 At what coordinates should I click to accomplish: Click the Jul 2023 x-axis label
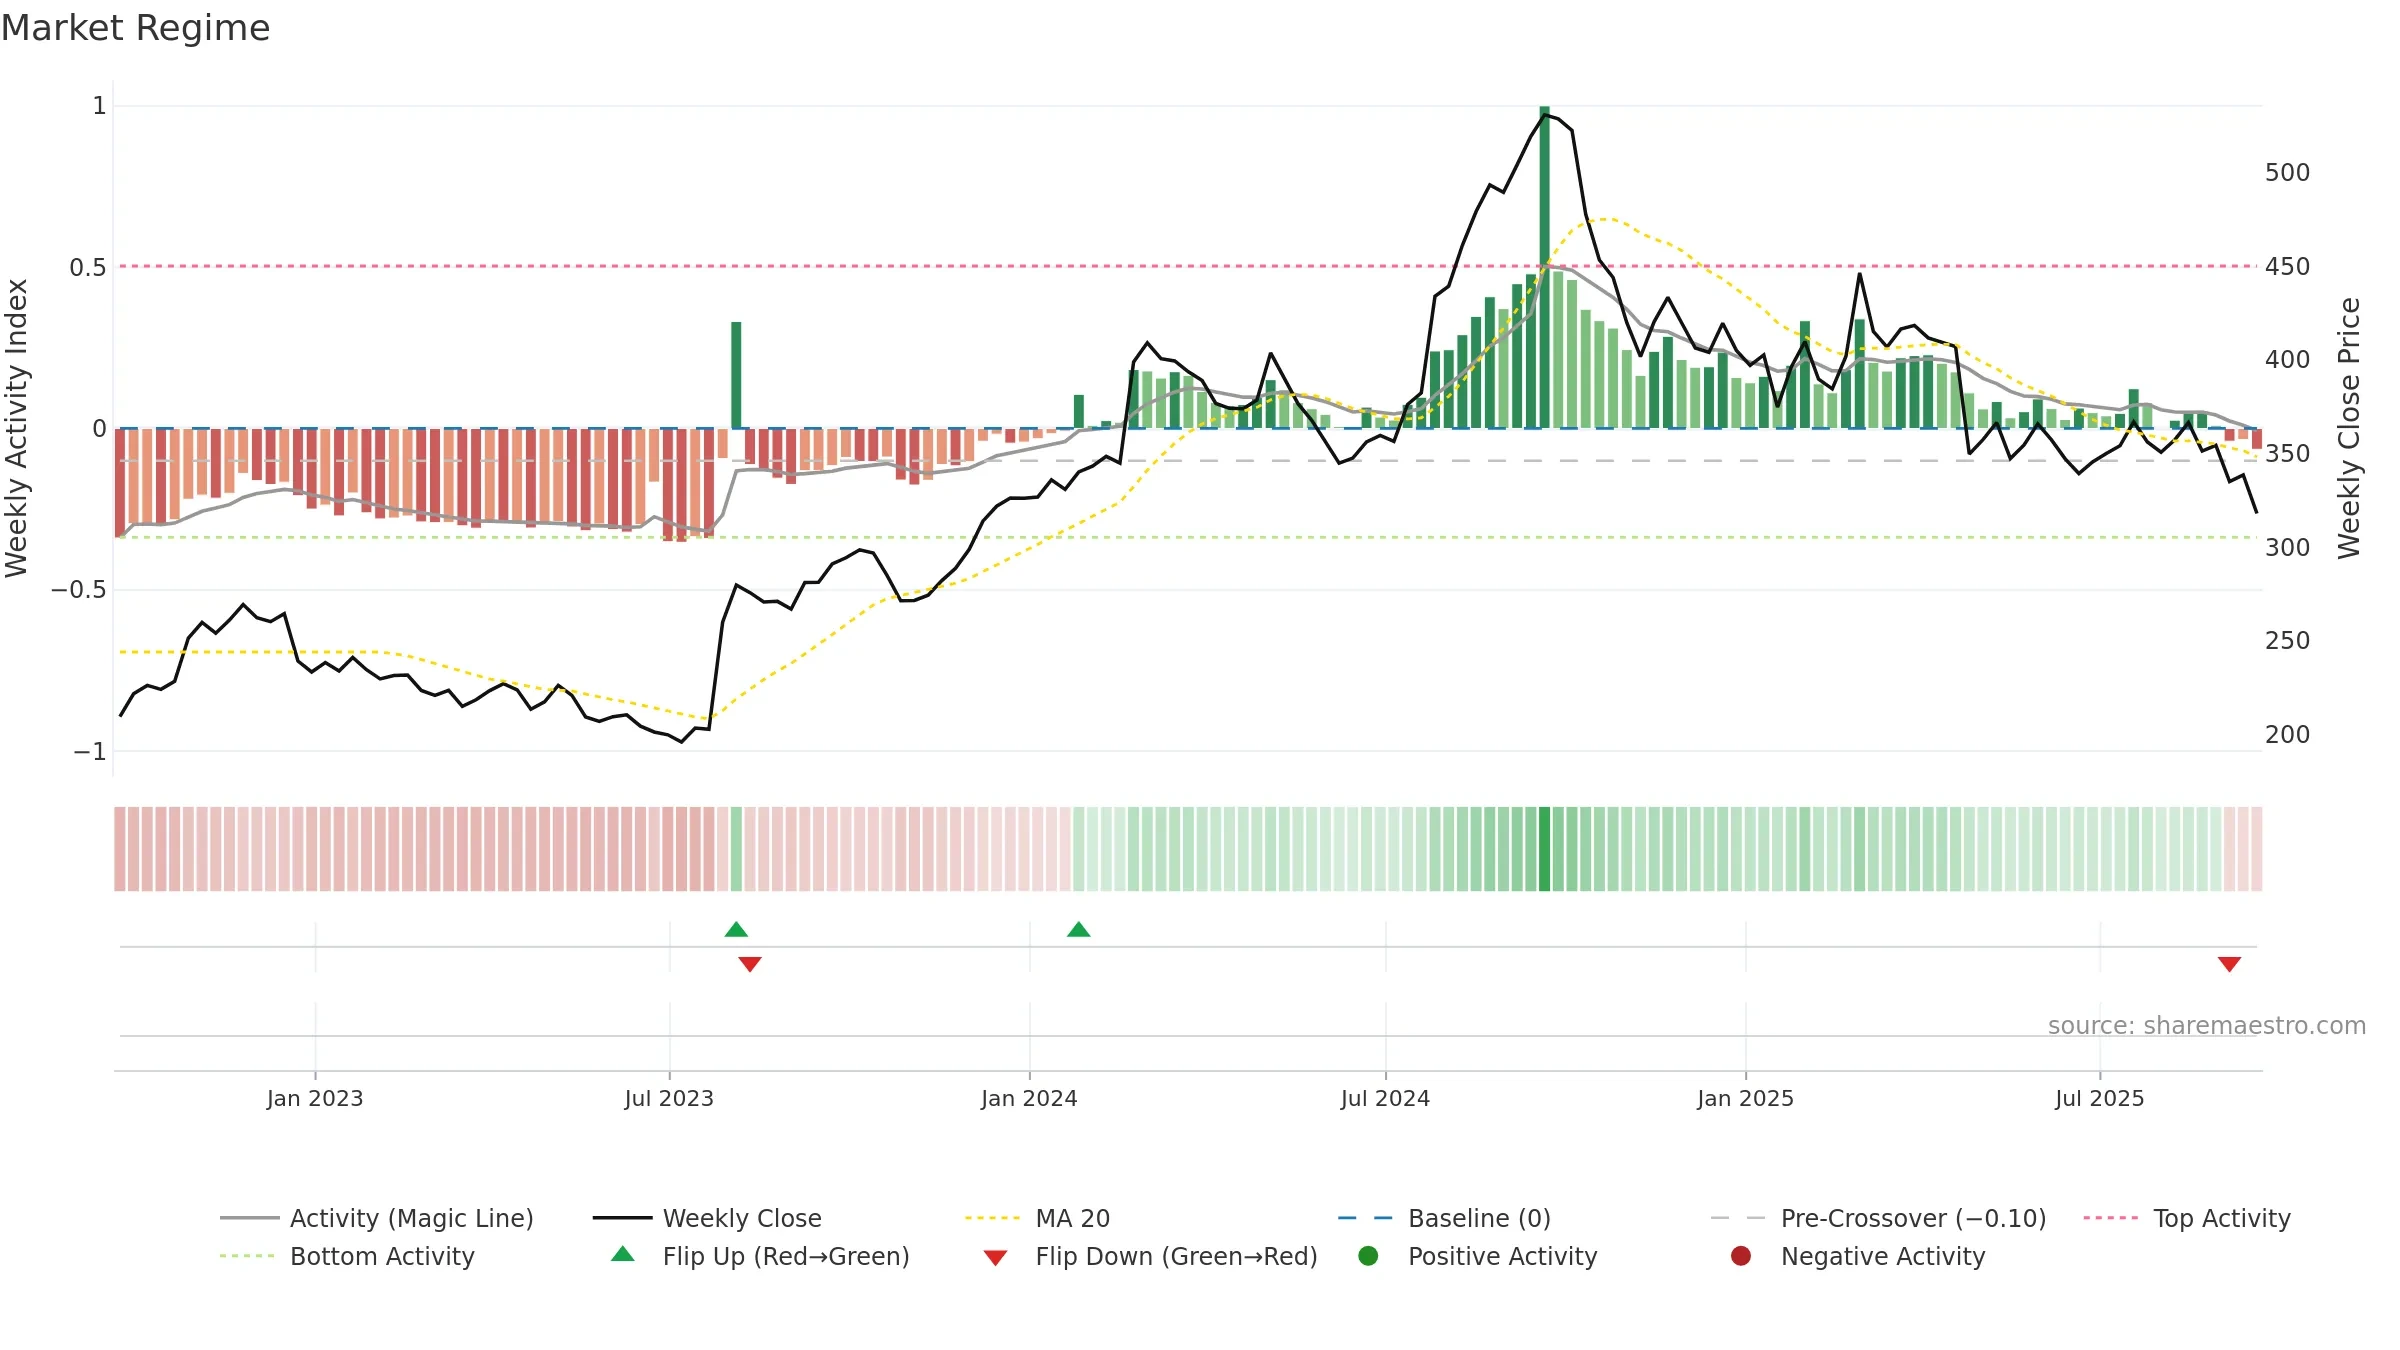pos(669,1098)
